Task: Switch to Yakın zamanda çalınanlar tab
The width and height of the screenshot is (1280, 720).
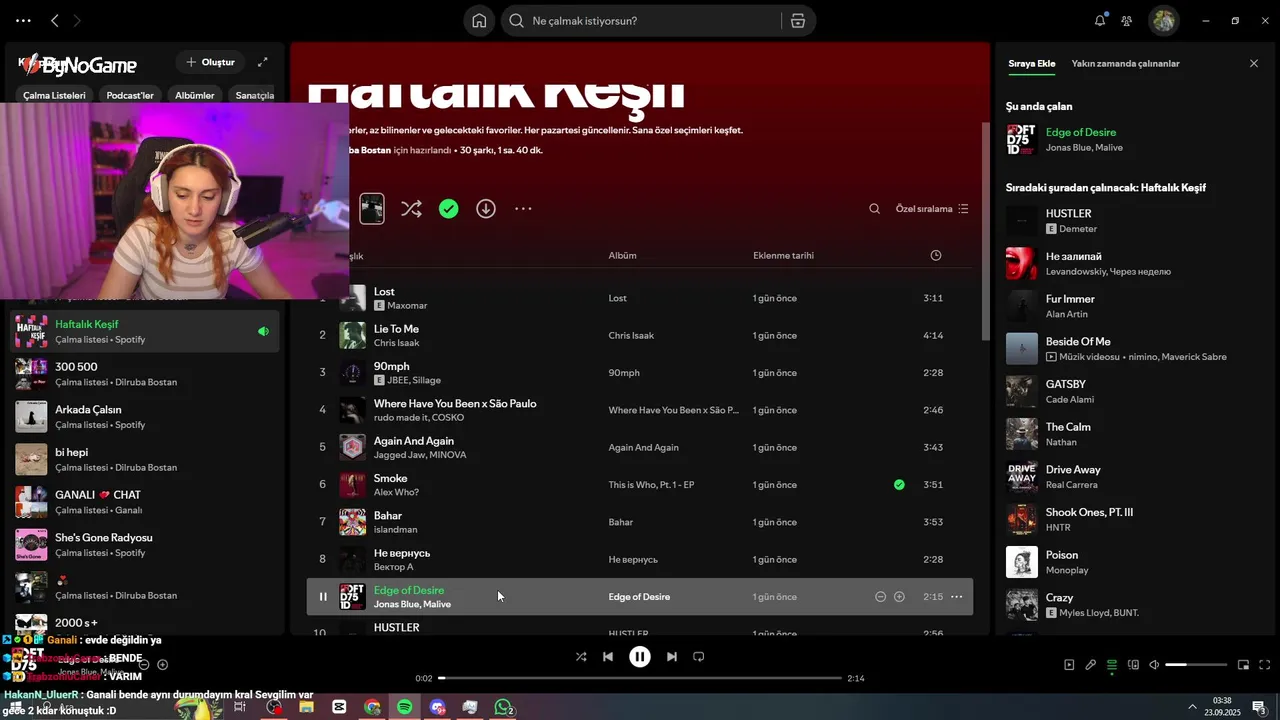Action: (x=1125, y=63)
